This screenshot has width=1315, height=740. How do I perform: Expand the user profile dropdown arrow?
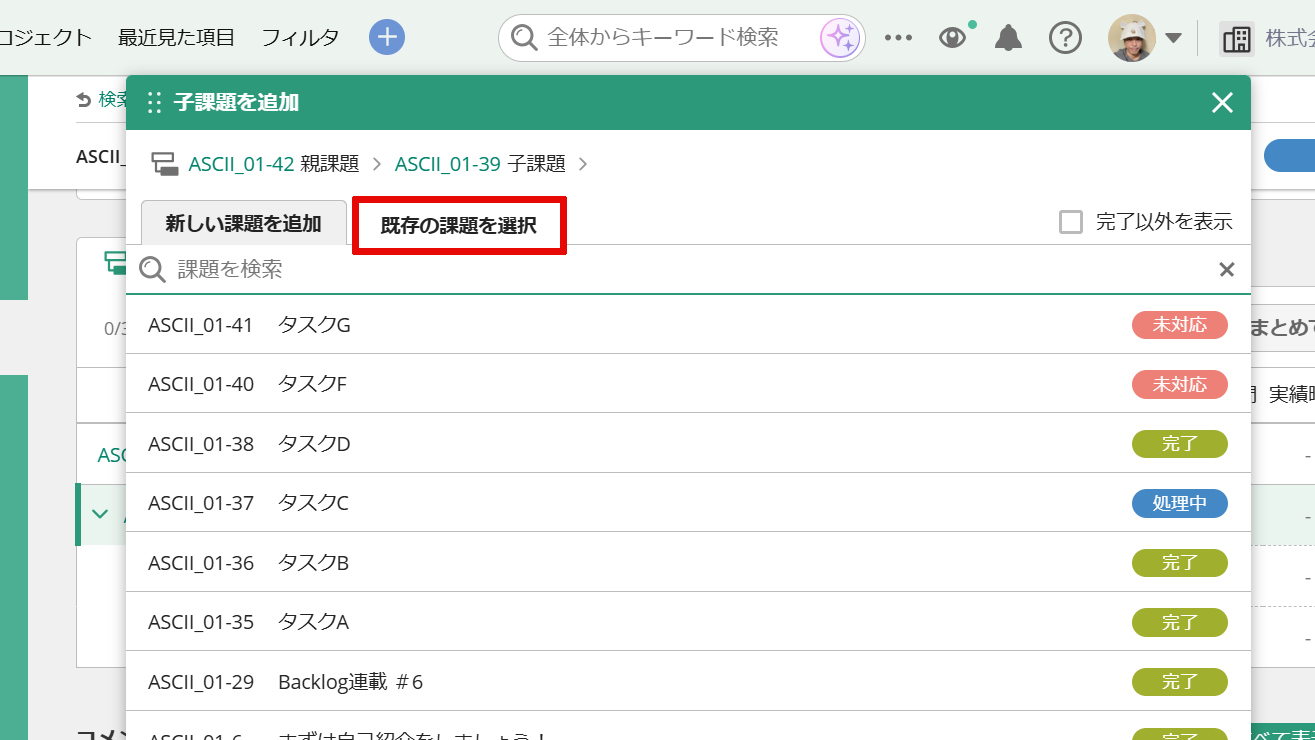coord(1174,39)
